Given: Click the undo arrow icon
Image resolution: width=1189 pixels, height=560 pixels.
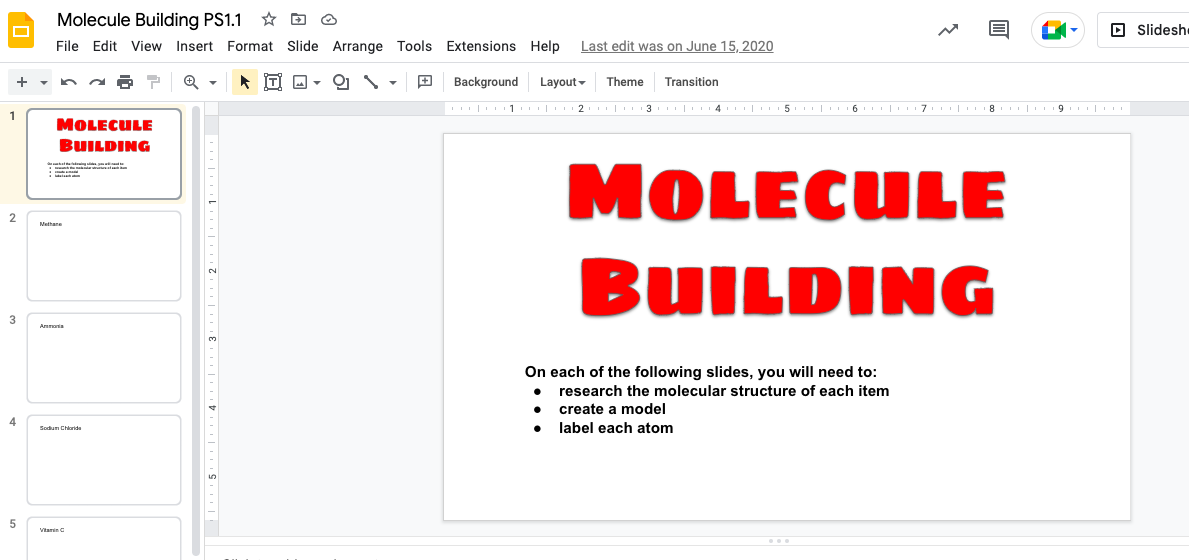Looking at the screenshot, I should (x=69, y=82).
